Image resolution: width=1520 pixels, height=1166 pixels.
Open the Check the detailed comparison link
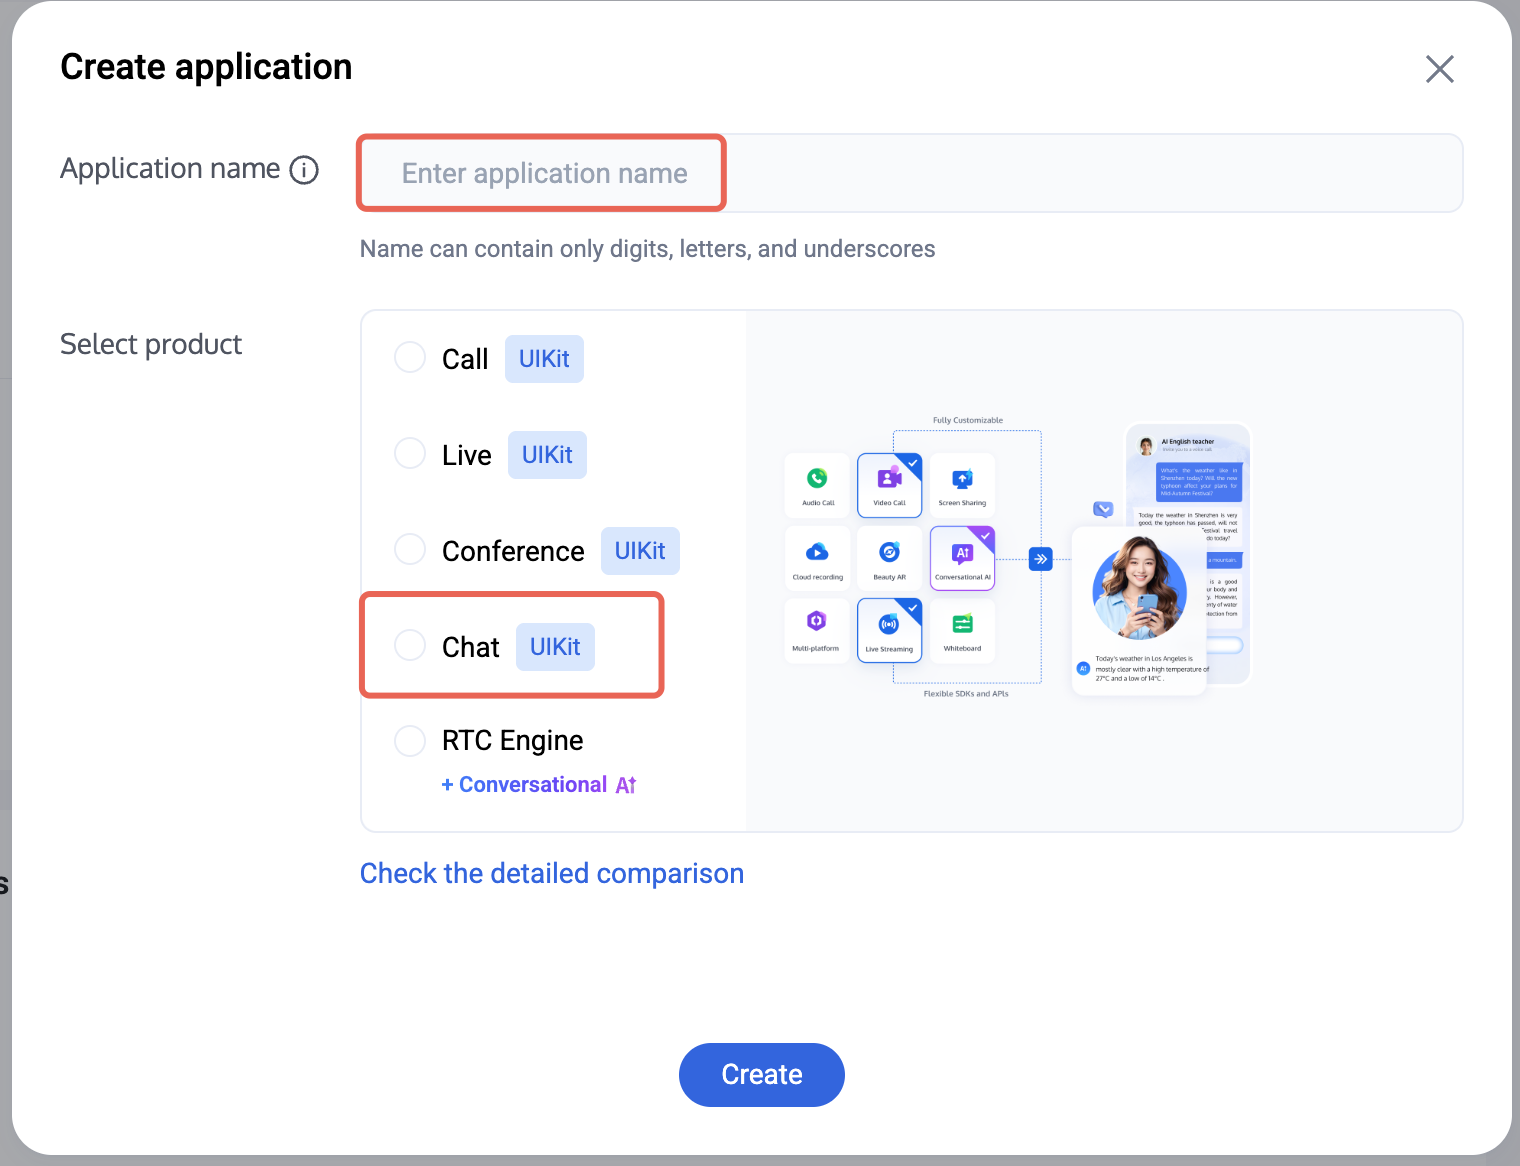tap(552, 873)
